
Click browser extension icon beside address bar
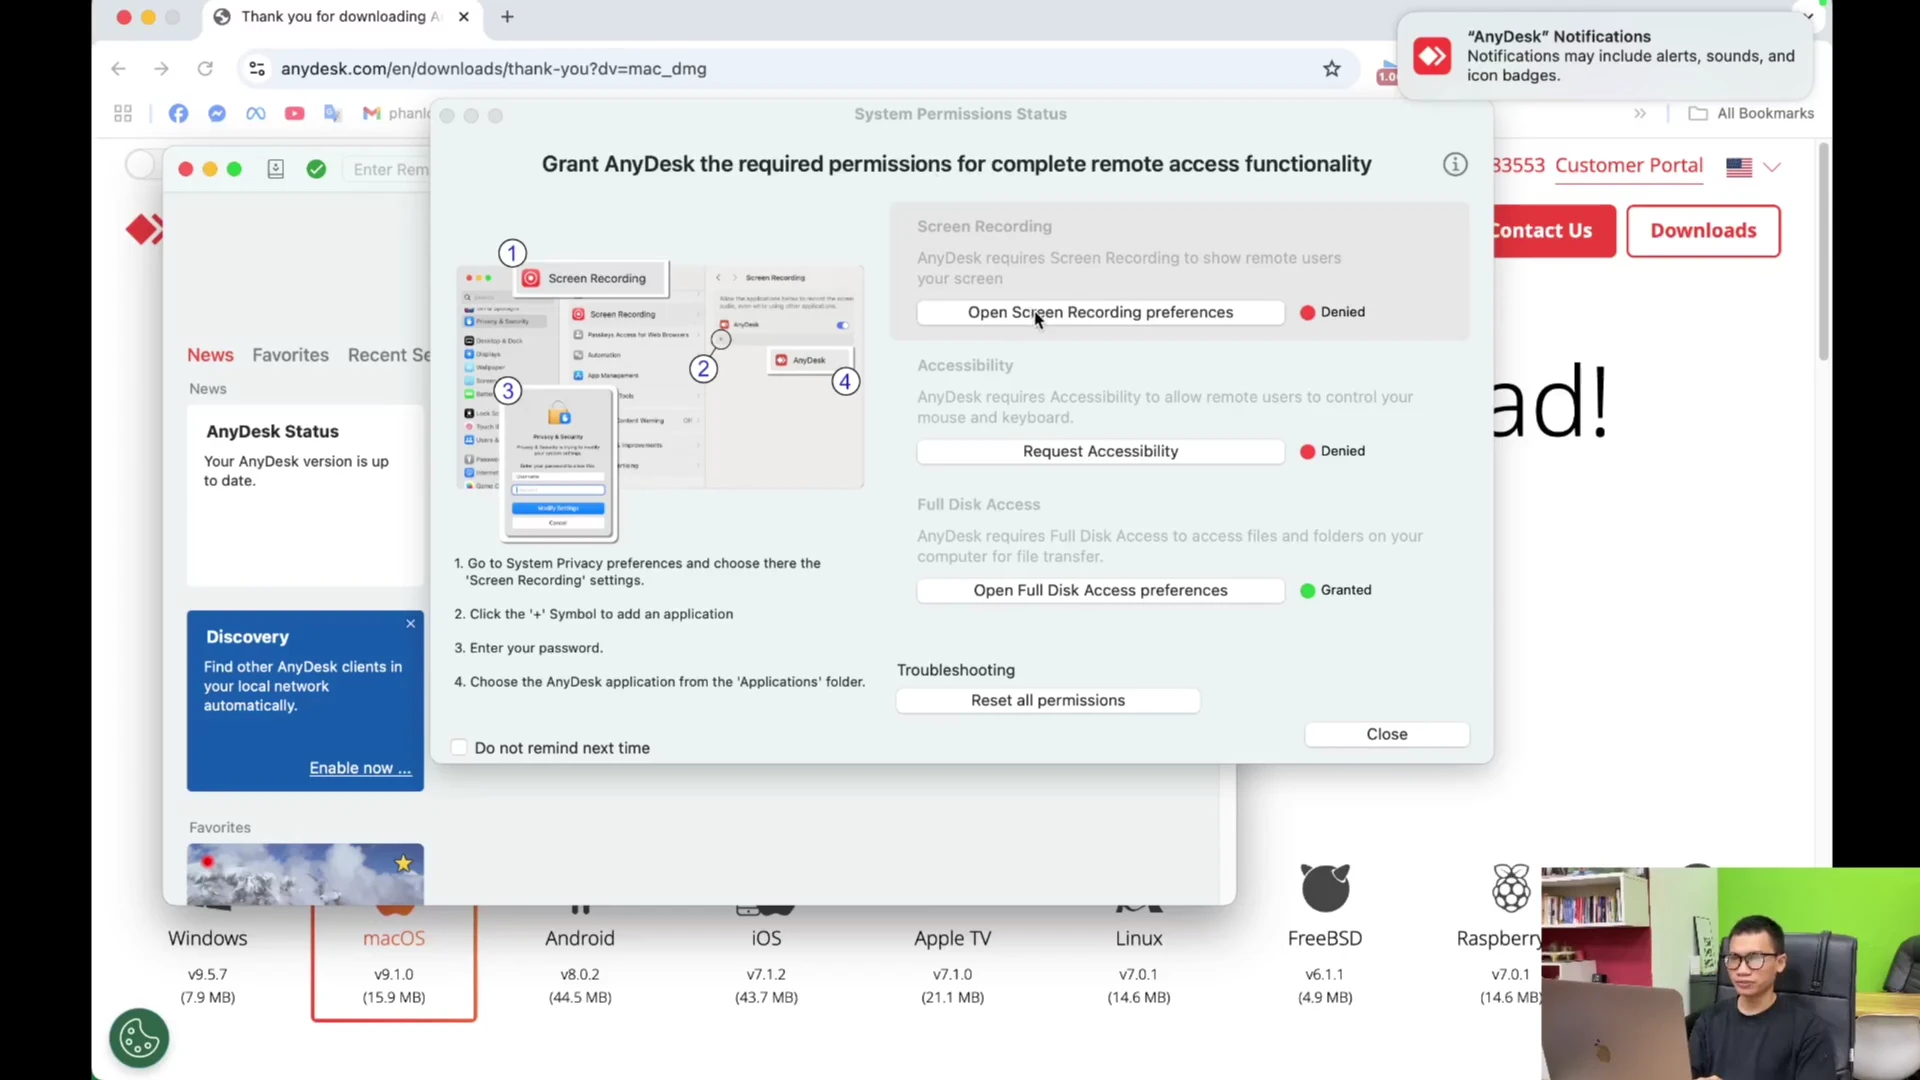click(x=1387, y=71)
